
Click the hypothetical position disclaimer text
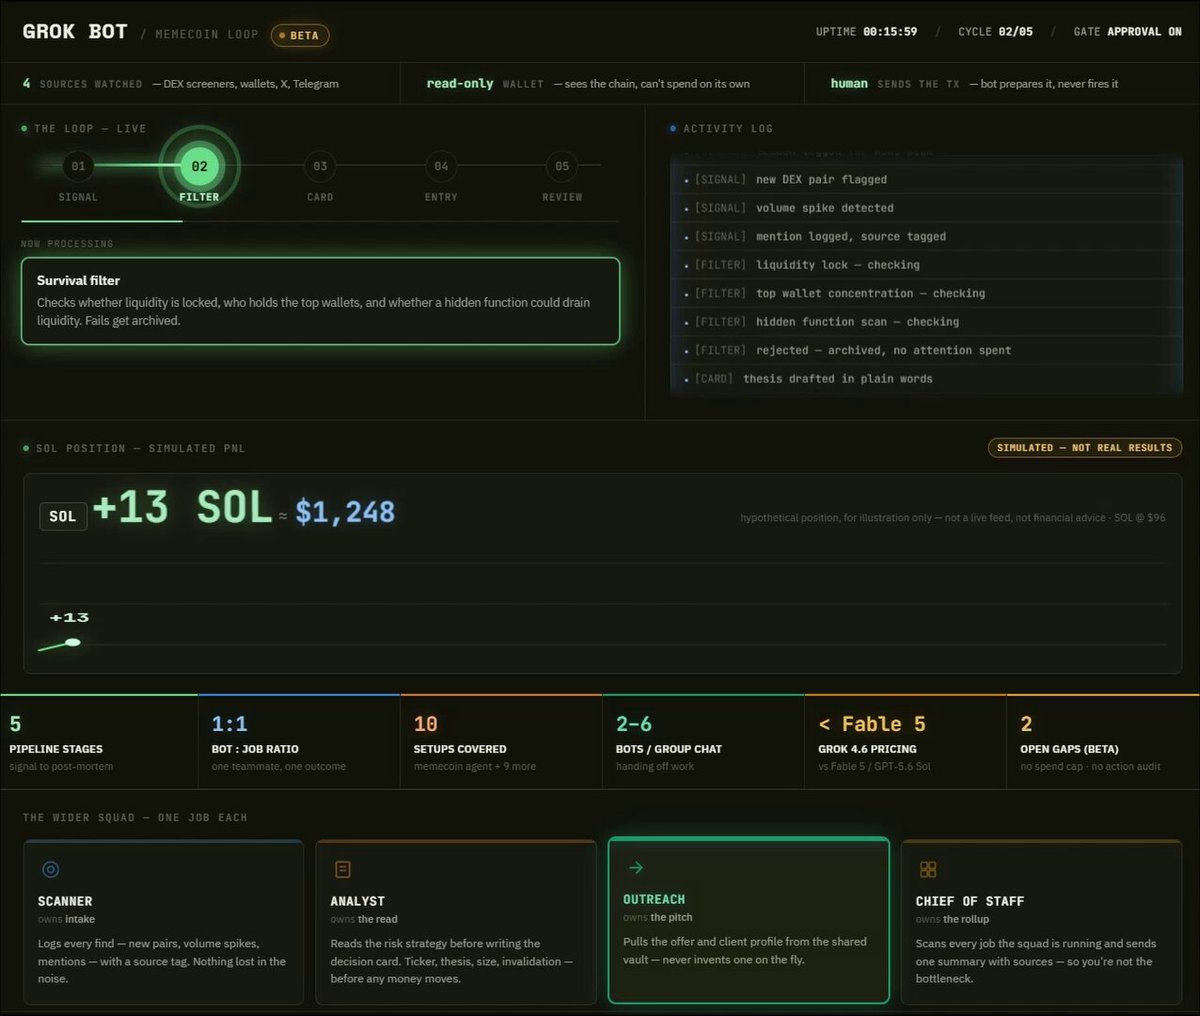(x=953, y=518)
